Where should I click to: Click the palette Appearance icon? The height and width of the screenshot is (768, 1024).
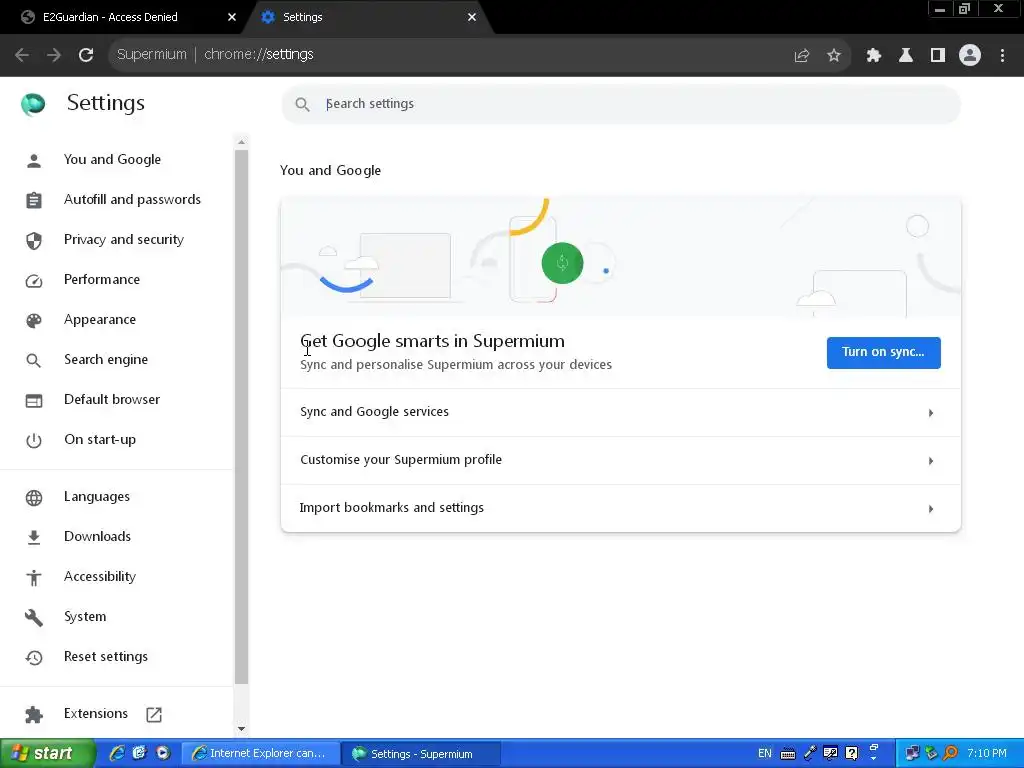coord(34,320)
